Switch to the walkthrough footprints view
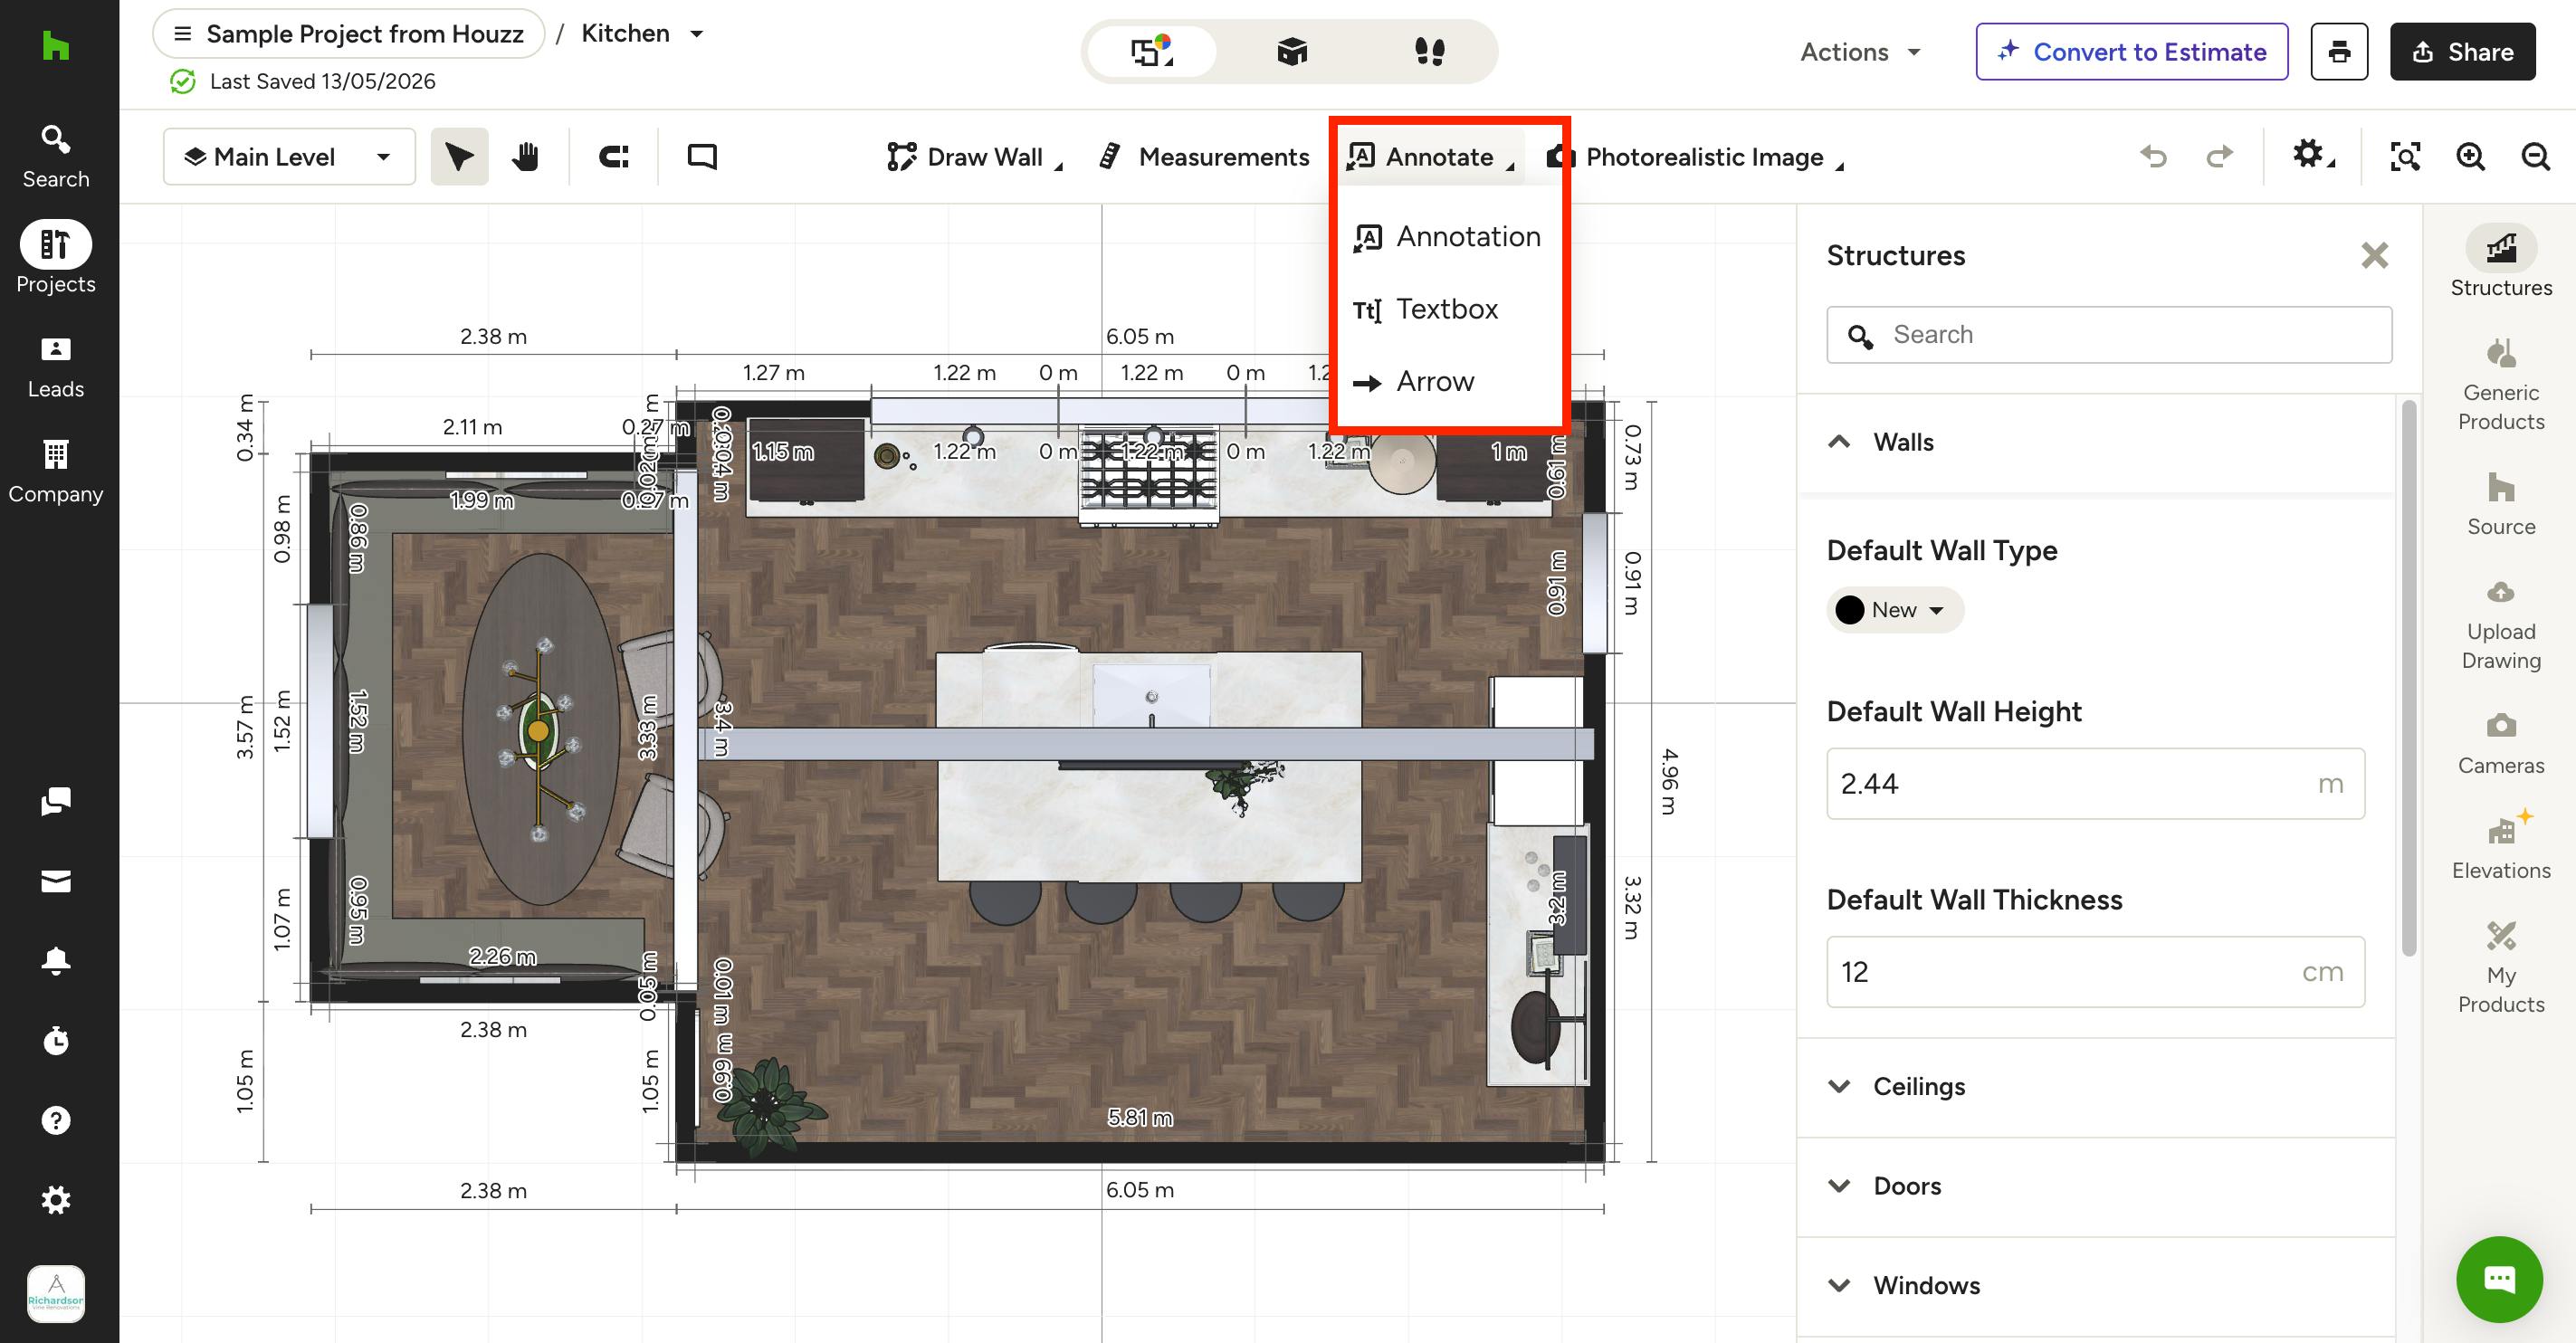Image resolution: width=2576 pixels, height=1343 pixels. pos(1430,51)
